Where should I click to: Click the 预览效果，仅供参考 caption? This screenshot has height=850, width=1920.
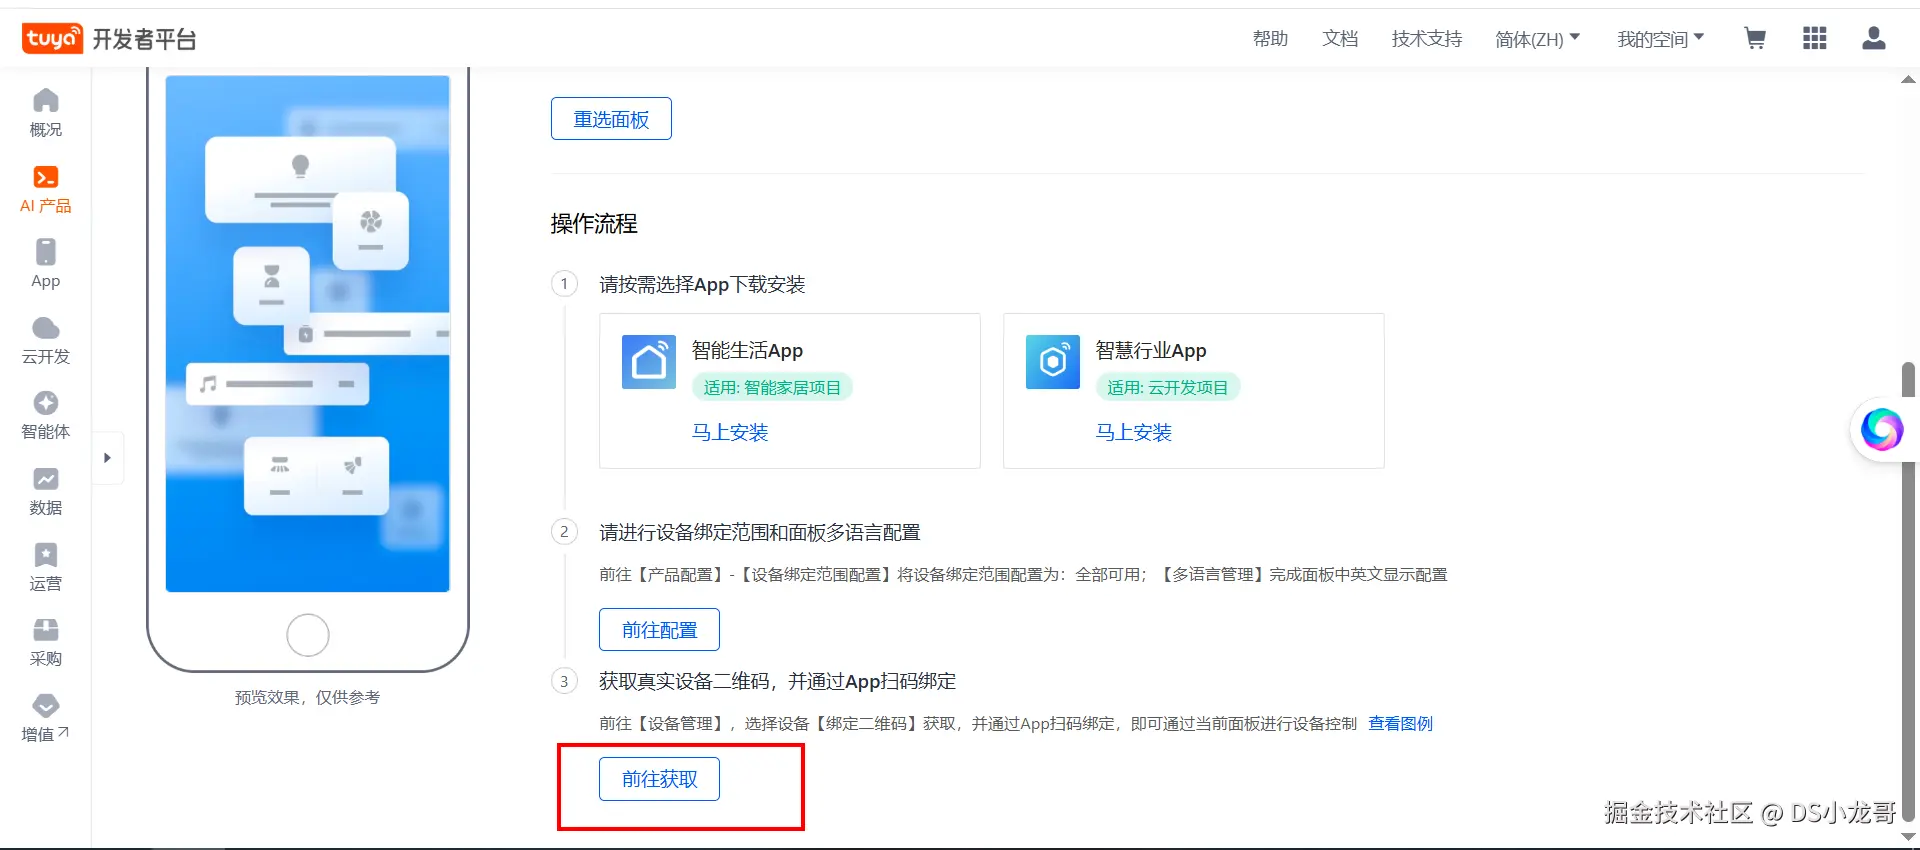(307, 697)
